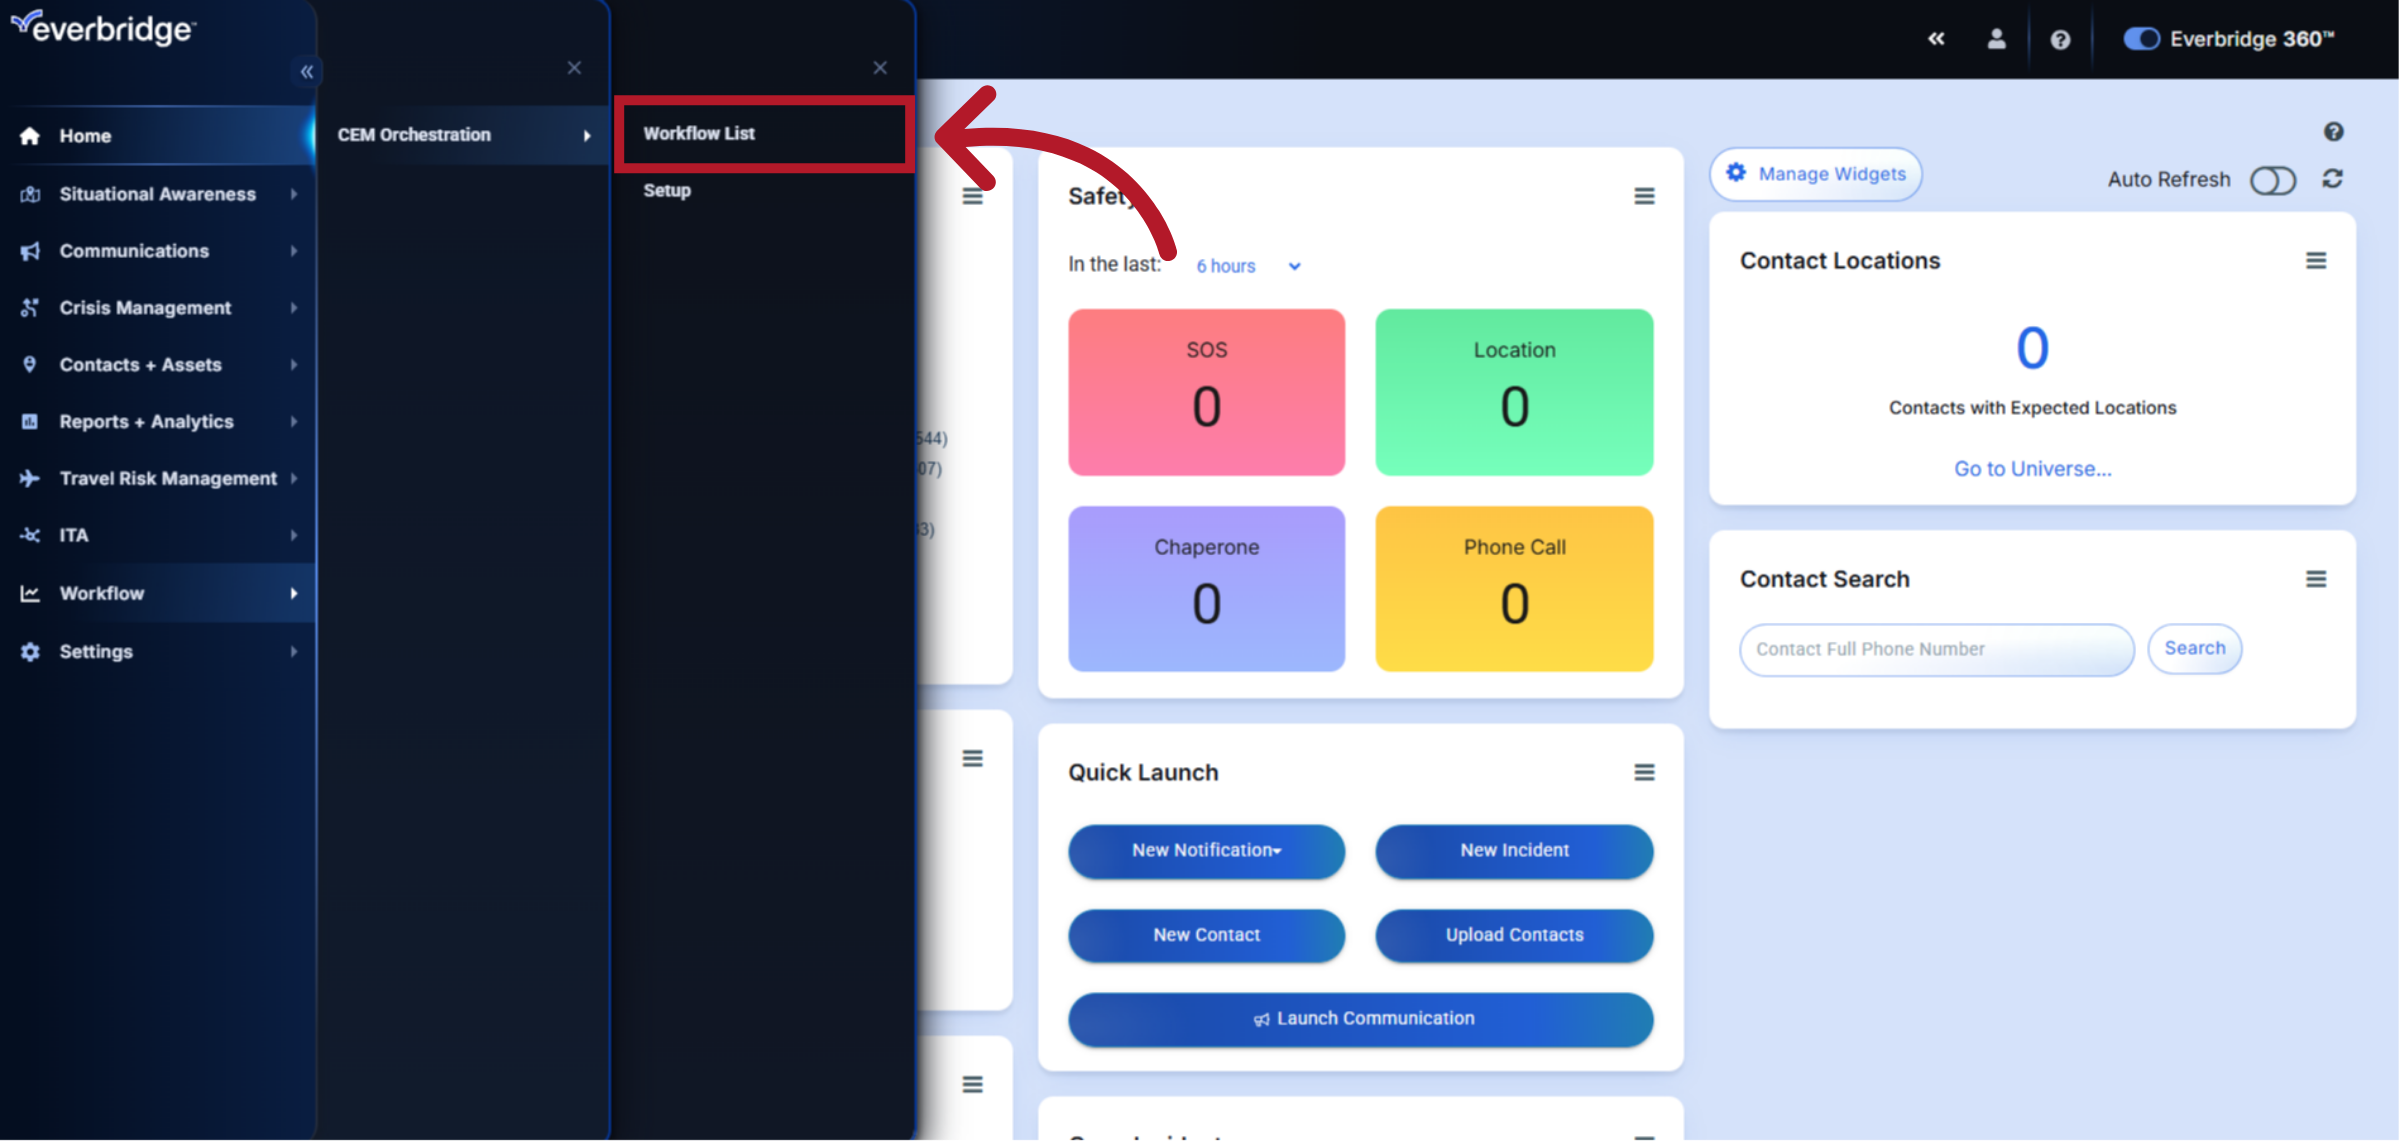Select the ITA sidebar icon
This screenshot has height=1141, width=2400.
[30, 535]
